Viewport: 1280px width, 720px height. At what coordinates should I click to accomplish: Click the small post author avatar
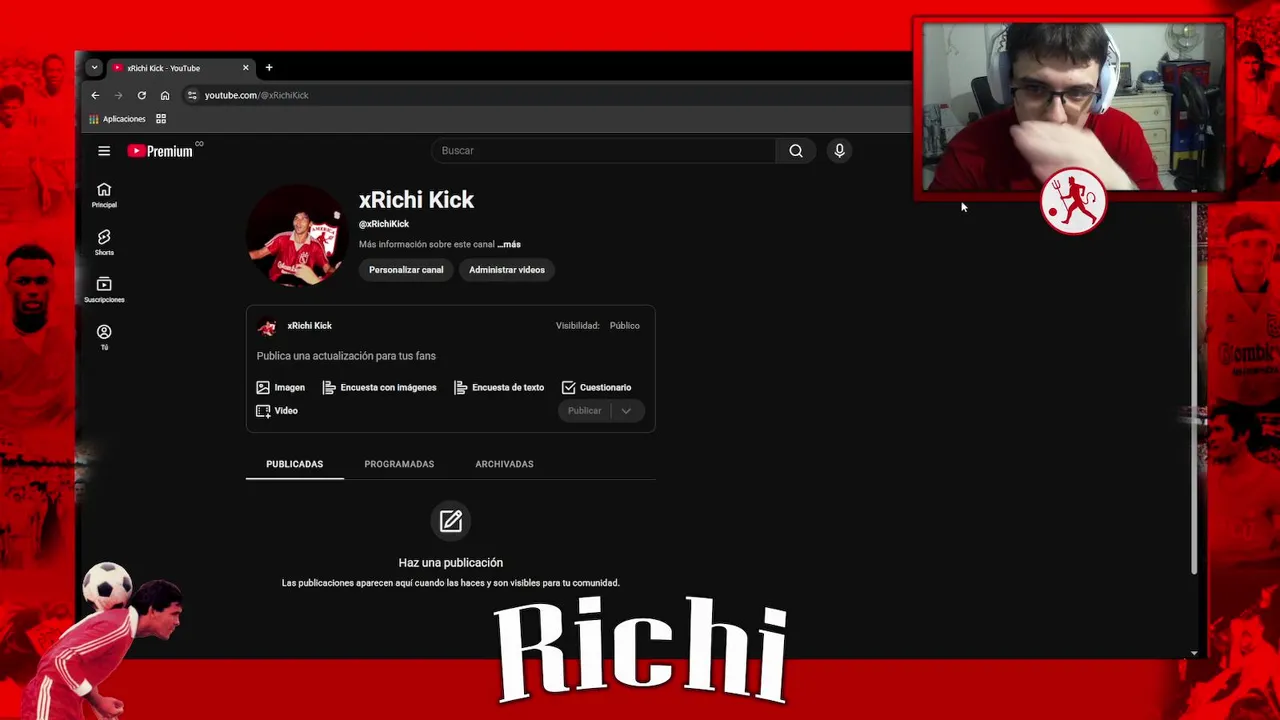tap(267, 327)
